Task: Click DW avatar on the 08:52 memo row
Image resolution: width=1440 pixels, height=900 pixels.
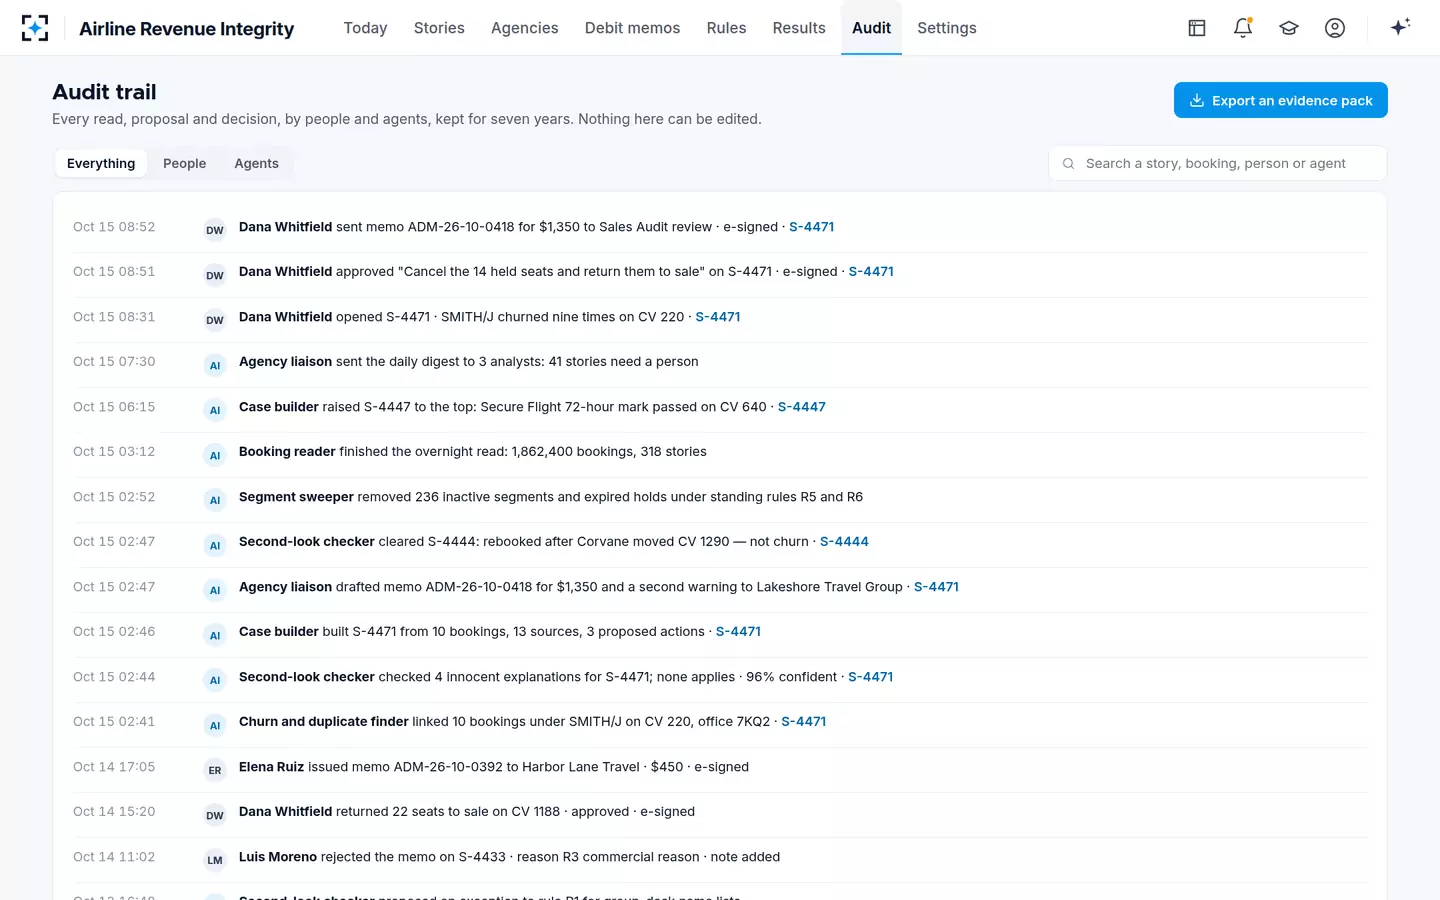Action: coord(215,230)
